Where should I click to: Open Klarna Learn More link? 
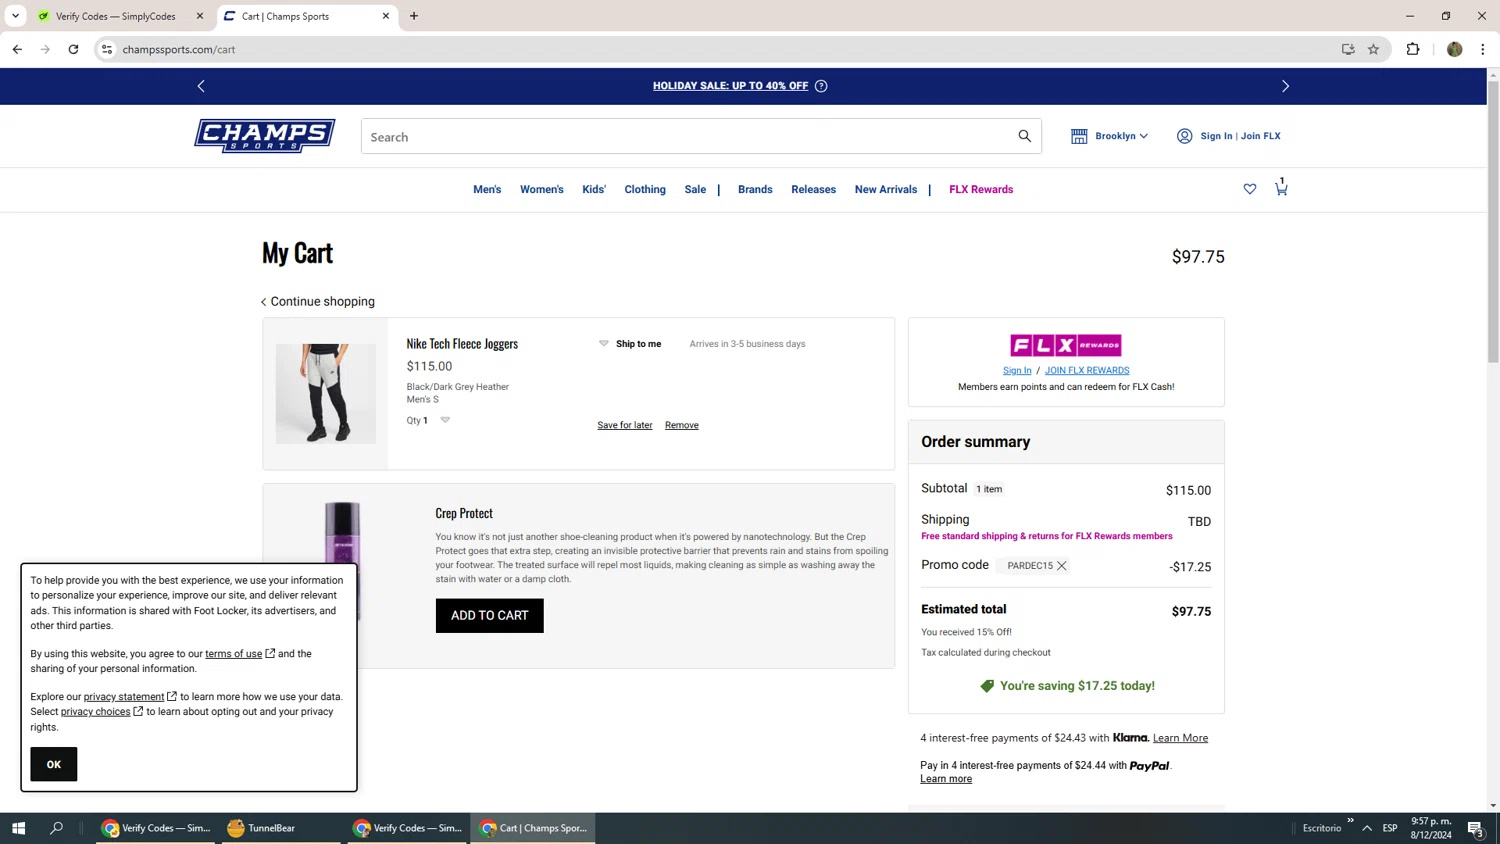pyautogui.click(x=1180, y=738)
